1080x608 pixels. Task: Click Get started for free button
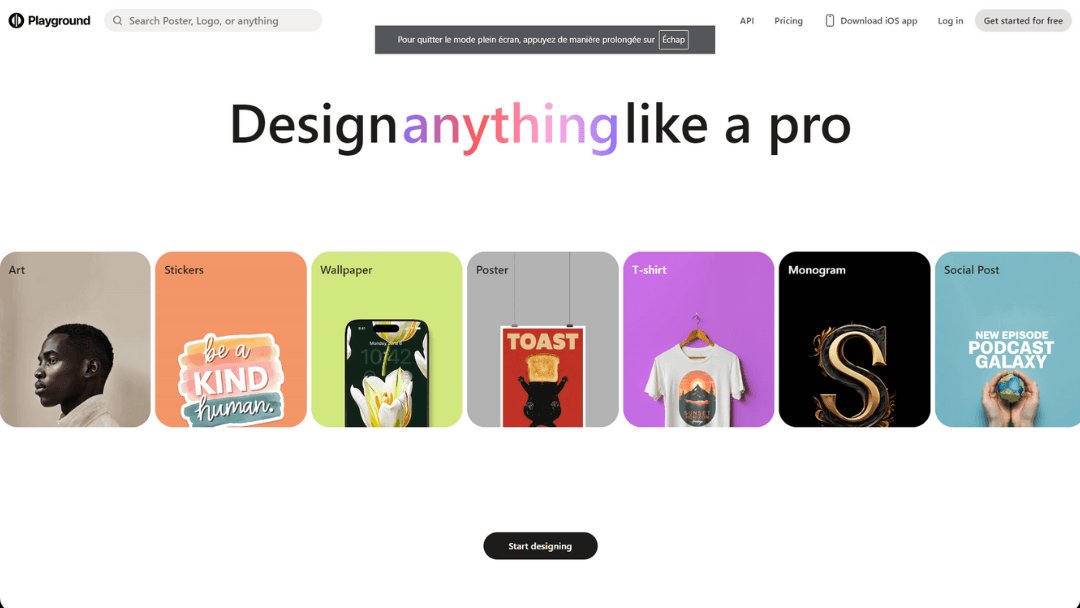(1023, 21)
